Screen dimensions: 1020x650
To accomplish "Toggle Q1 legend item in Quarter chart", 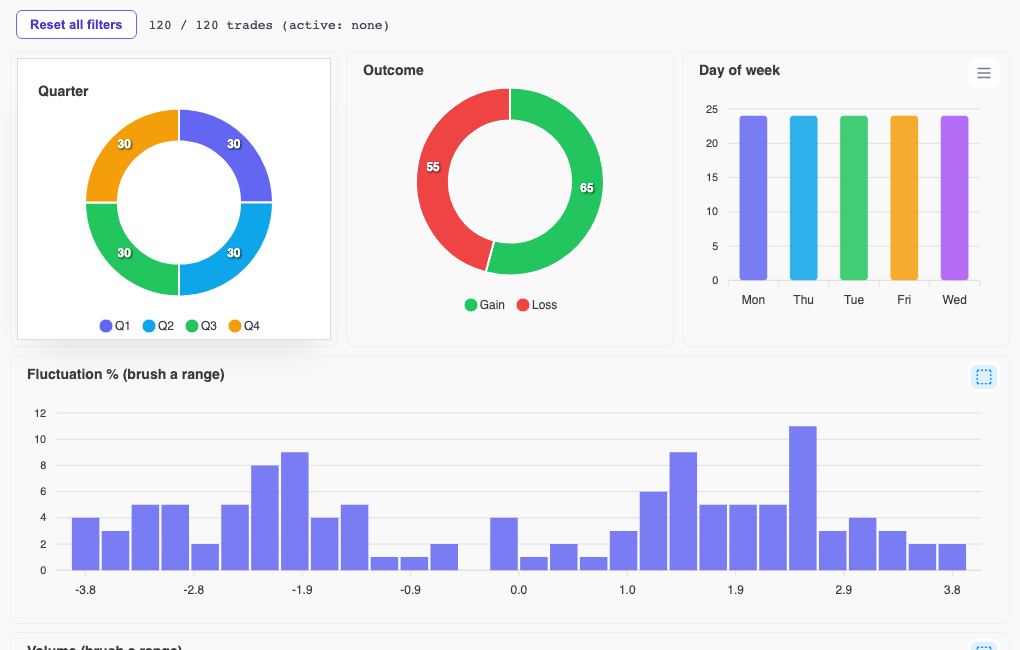I will point(115,326).
